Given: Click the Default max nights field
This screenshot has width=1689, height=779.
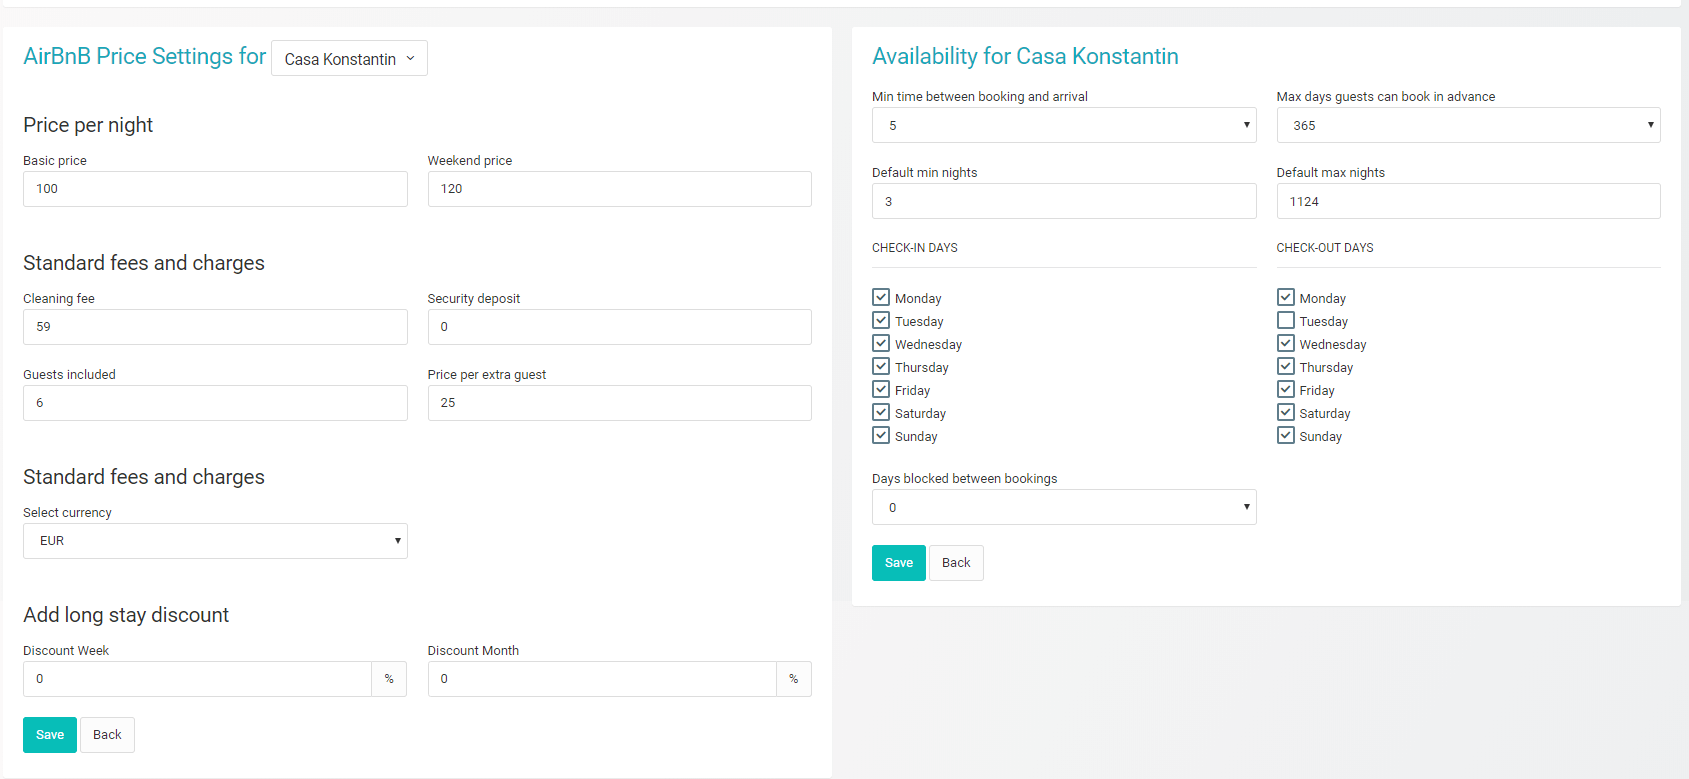Looking at the screenshot, I should (x=1468, y=201).
